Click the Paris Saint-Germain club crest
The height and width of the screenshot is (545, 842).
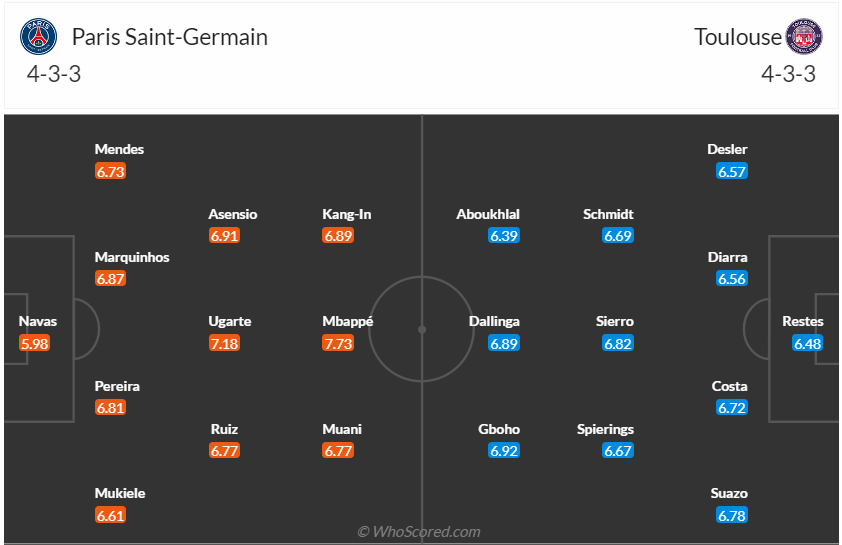pyautogui.click(x=40, y=37)
